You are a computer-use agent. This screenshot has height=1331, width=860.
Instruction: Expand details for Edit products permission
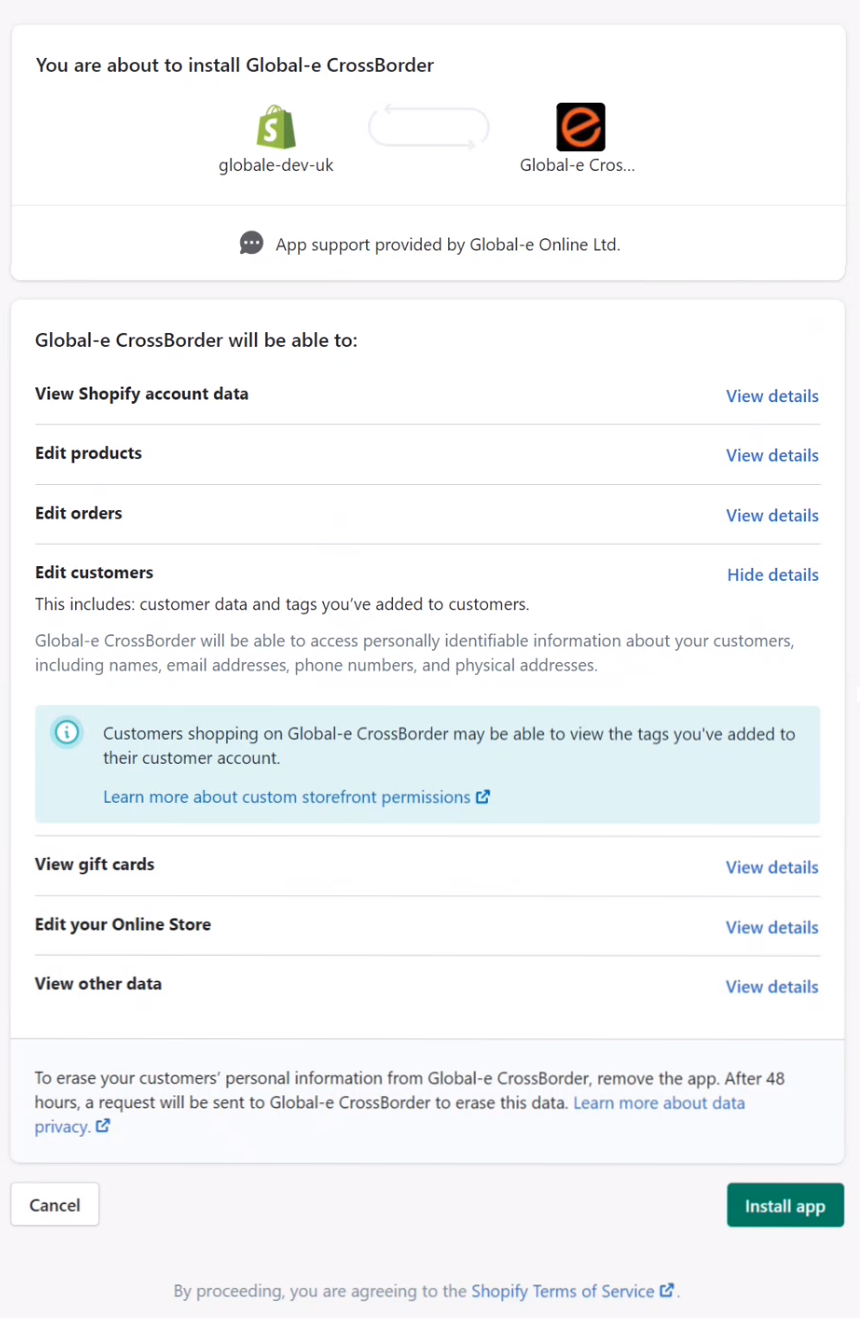click(772, 455)
